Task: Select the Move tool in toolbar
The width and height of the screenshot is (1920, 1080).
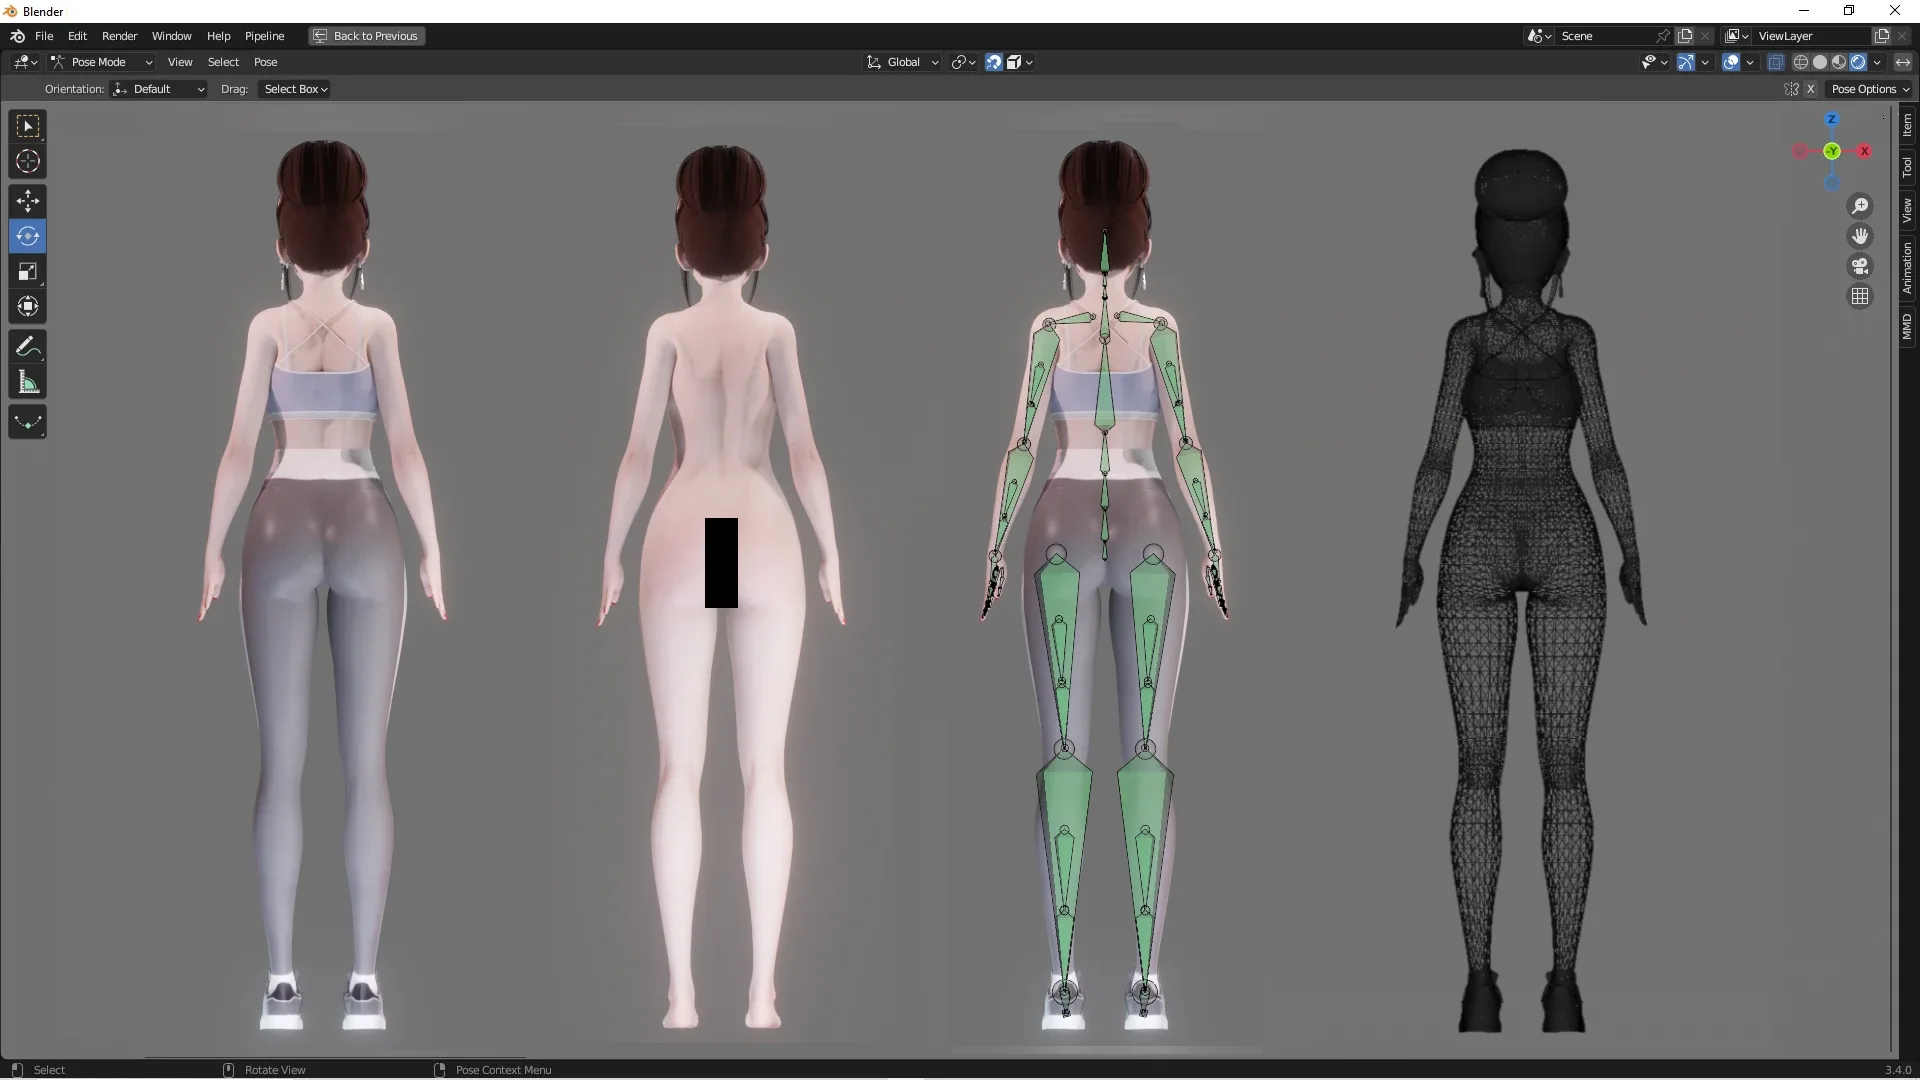Action: pos(26,199)
